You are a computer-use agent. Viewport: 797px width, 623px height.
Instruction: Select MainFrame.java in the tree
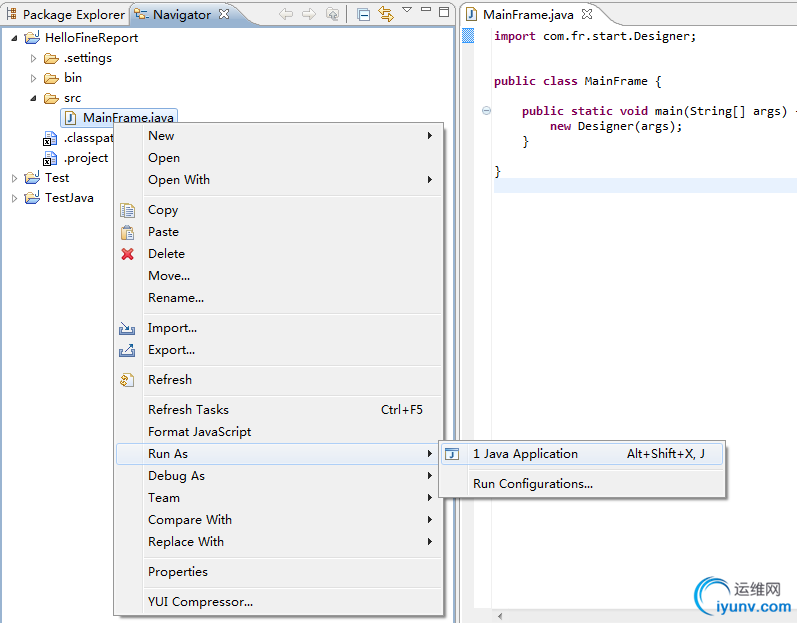119,118
